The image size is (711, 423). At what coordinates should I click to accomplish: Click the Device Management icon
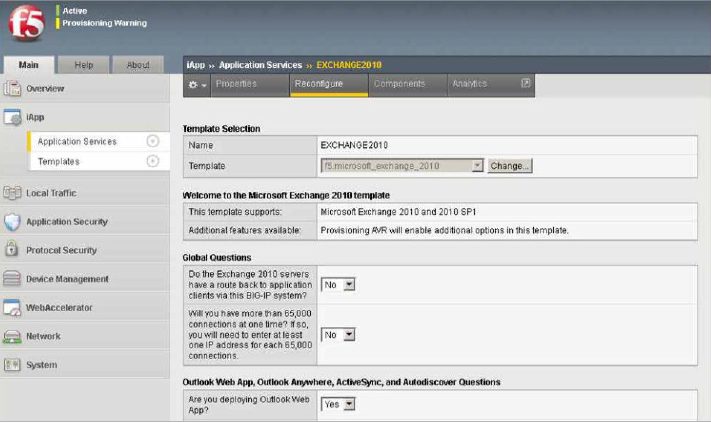(12, 278)
